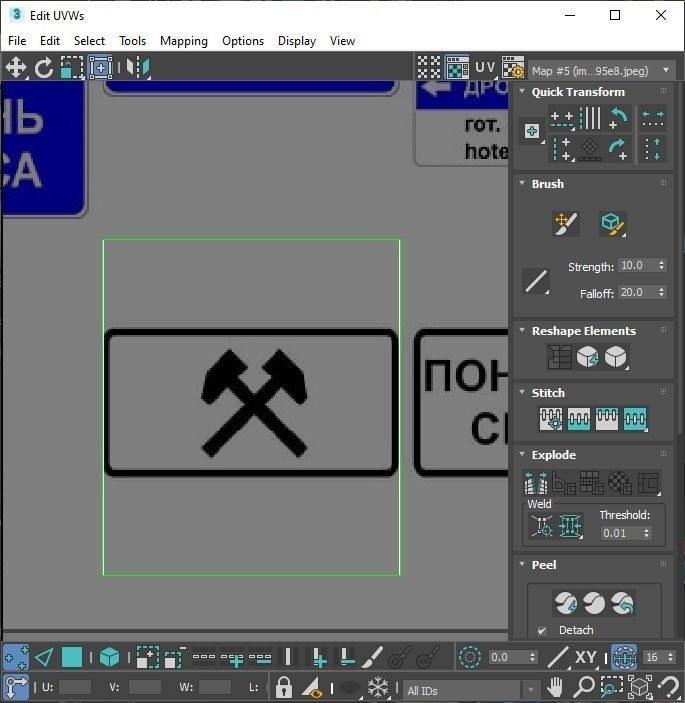Select the Zoom magnifier tool

tap(584, 686)
